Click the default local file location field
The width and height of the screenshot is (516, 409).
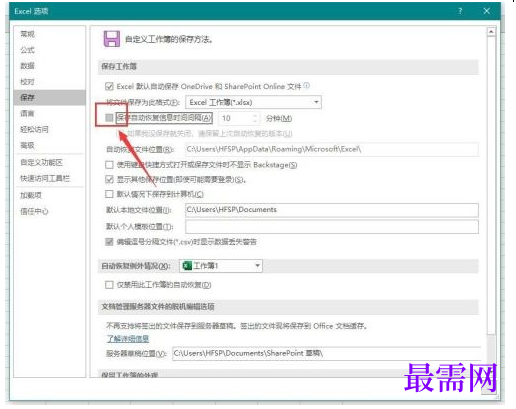pyautogui.click(x=332, y=210)
